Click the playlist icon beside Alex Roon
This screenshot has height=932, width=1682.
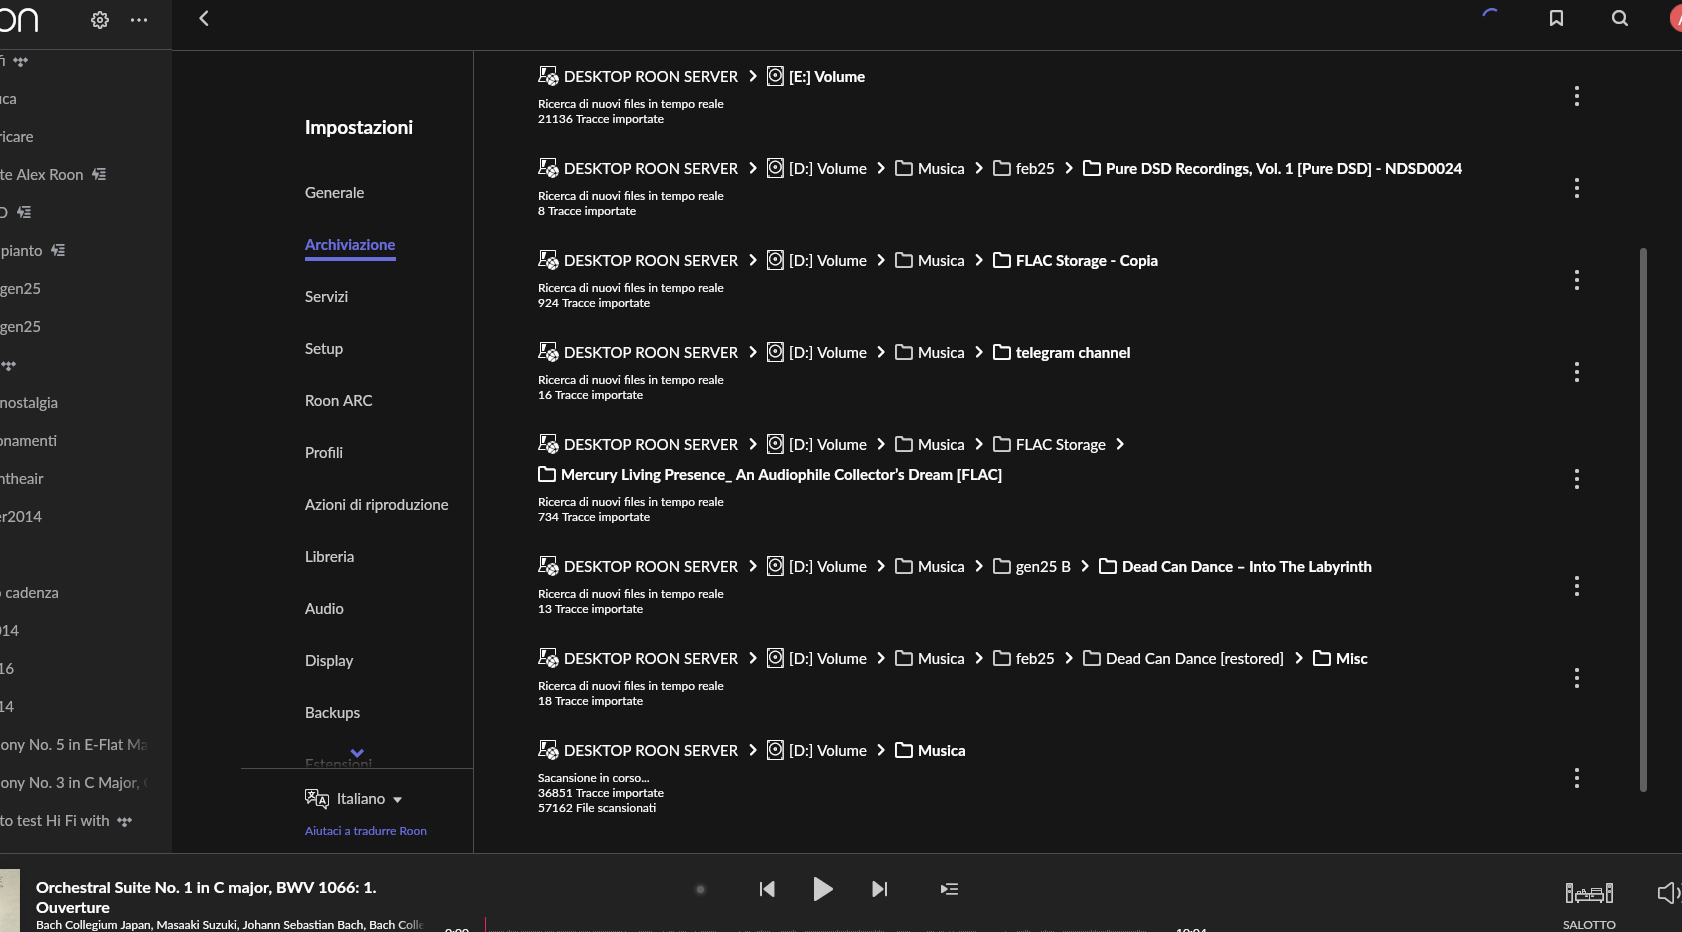click(99, 174)
